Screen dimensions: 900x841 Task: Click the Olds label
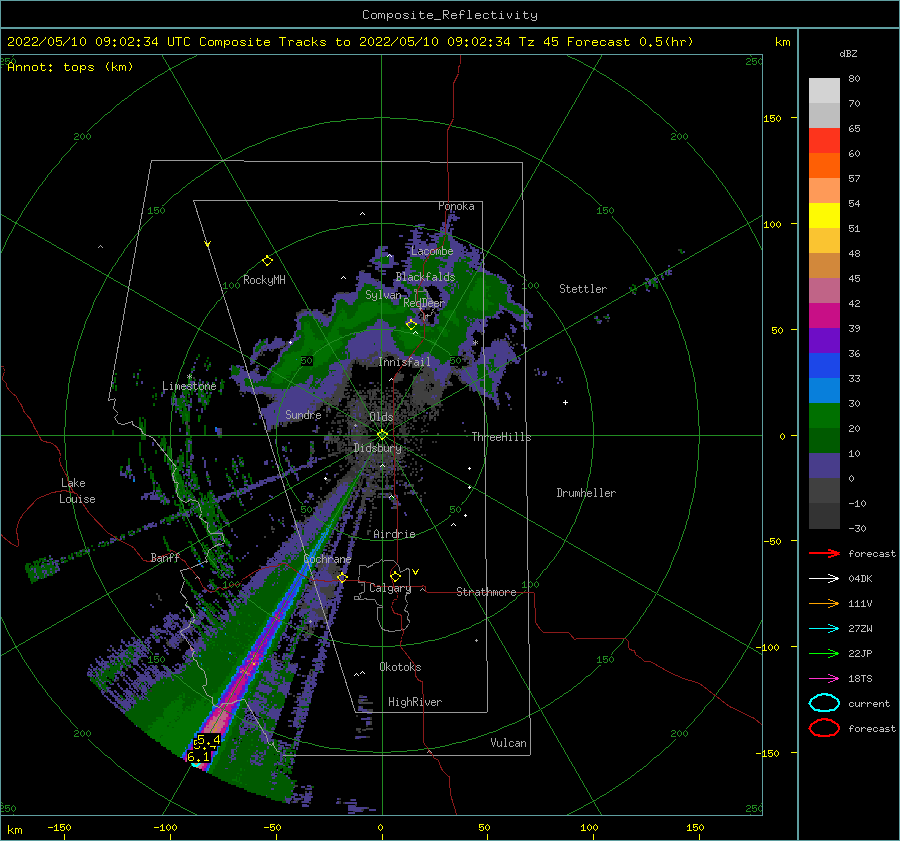click(x=381, y=417)
